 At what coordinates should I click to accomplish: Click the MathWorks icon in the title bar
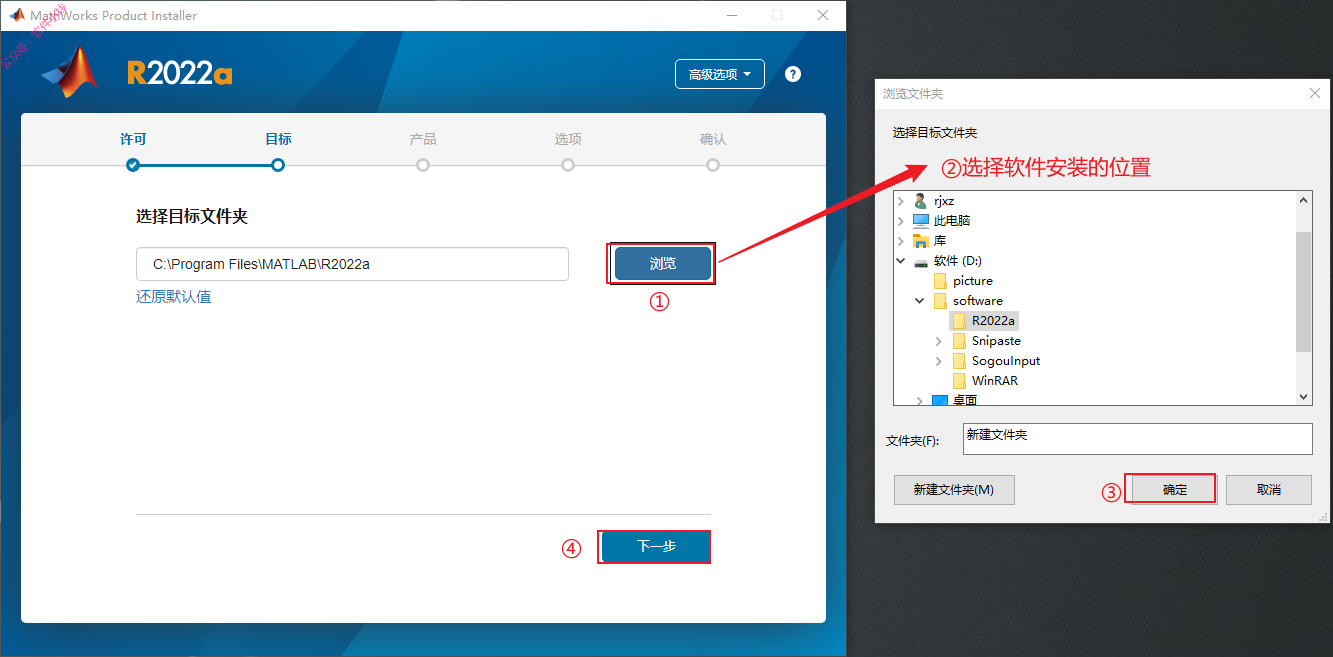pos(17,15)
